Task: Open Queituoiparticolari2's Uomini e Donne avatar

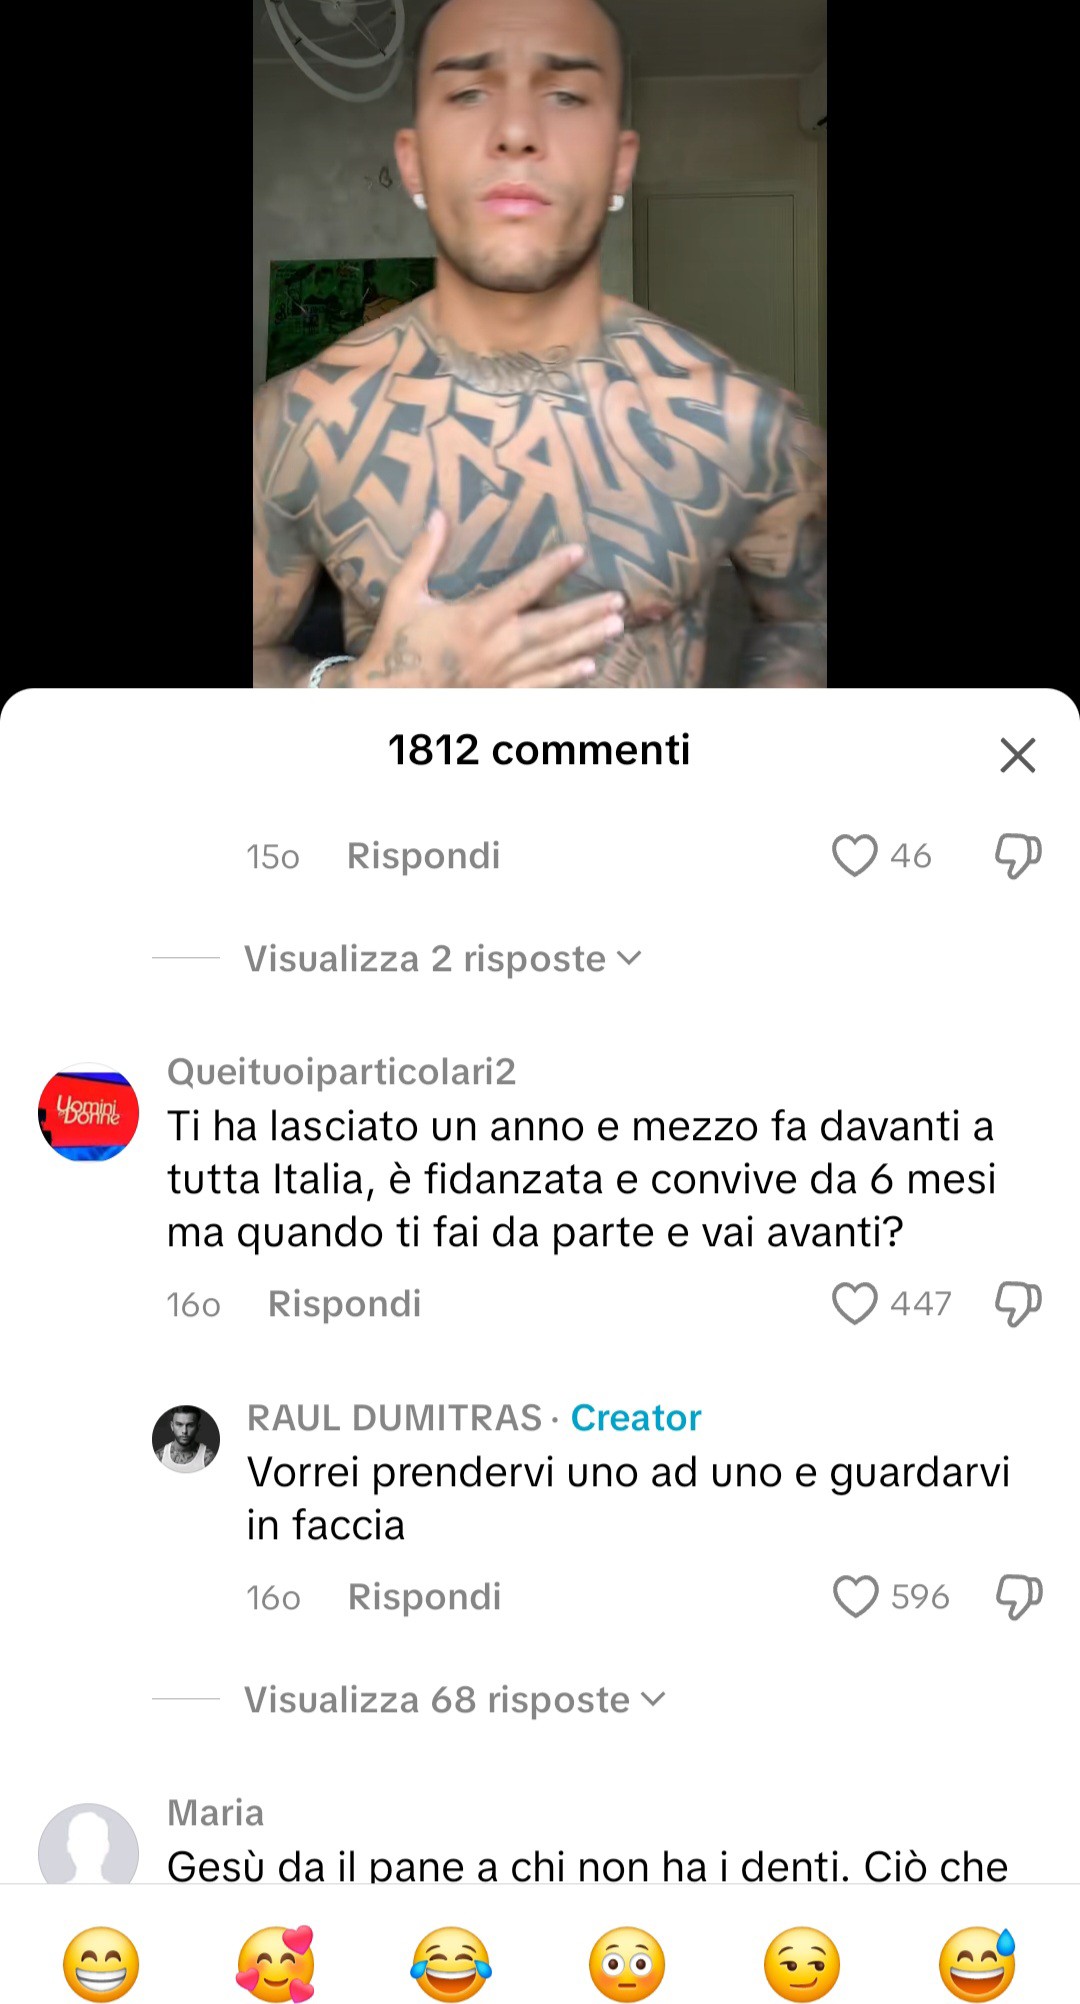Action: (x=88, y=1112)
